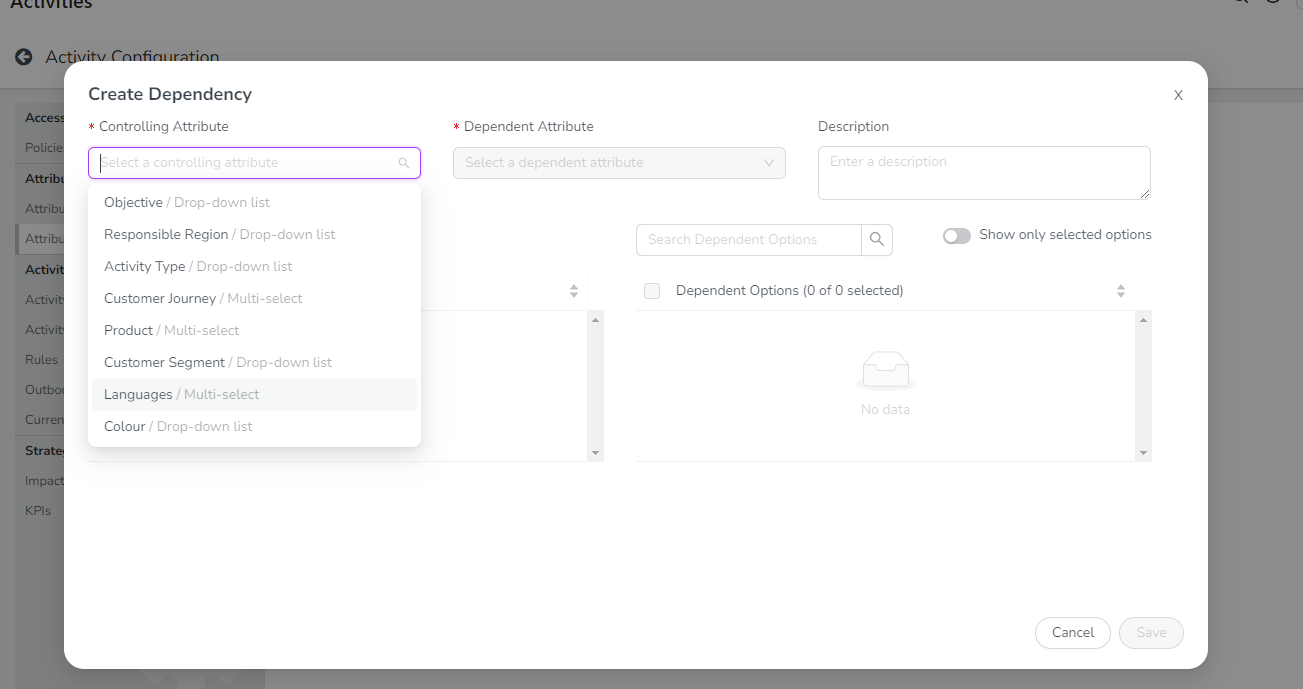
Task: Toggle Show only selected options switch
Action: click(957, 235)
